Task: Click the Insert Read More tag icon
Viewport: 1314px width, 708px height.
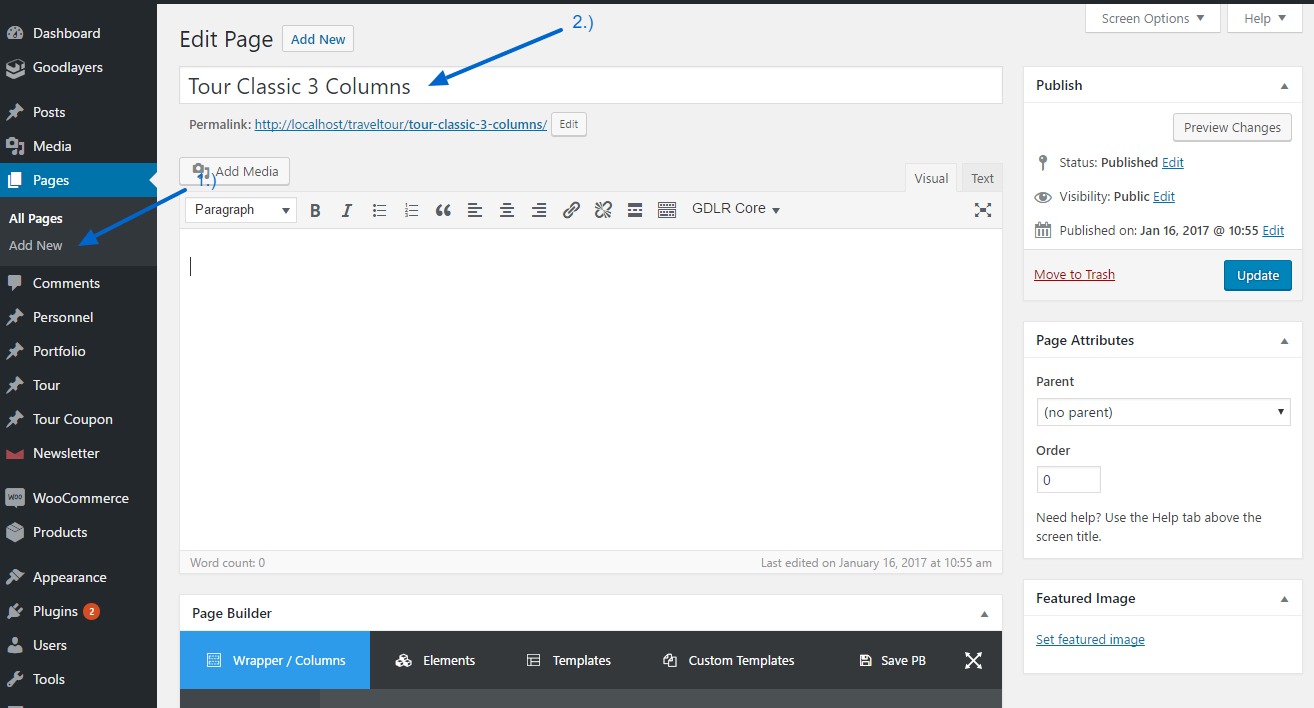Action: pyautogui.click(x=634, y=210)
